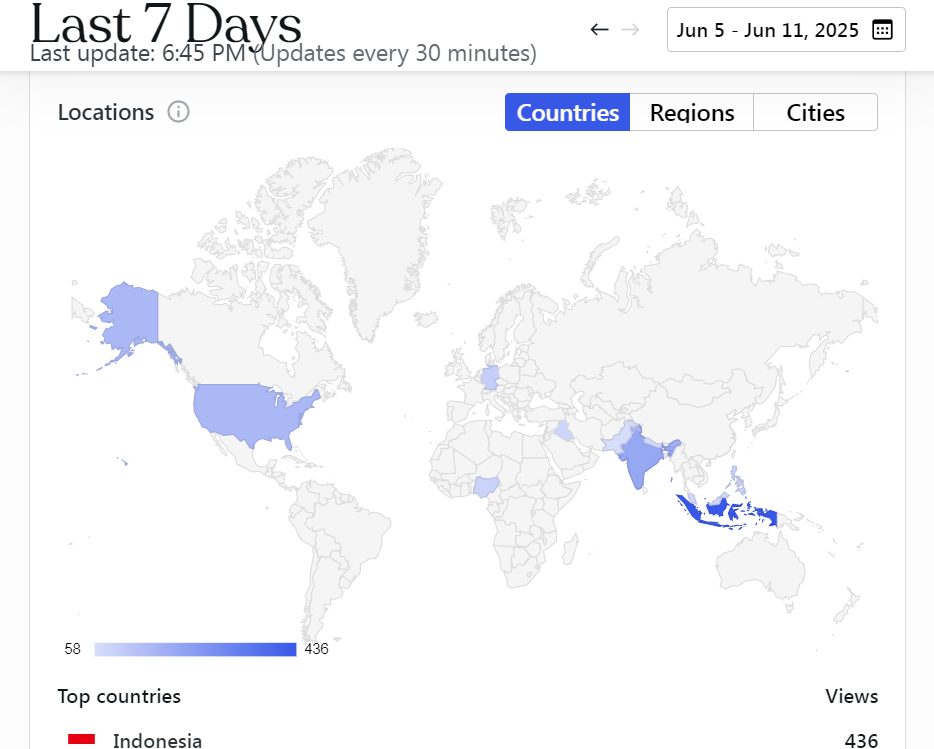Screen dimensions: 934x749
Task: Switch to the Regions tab
Action: [x=692, y=113]
